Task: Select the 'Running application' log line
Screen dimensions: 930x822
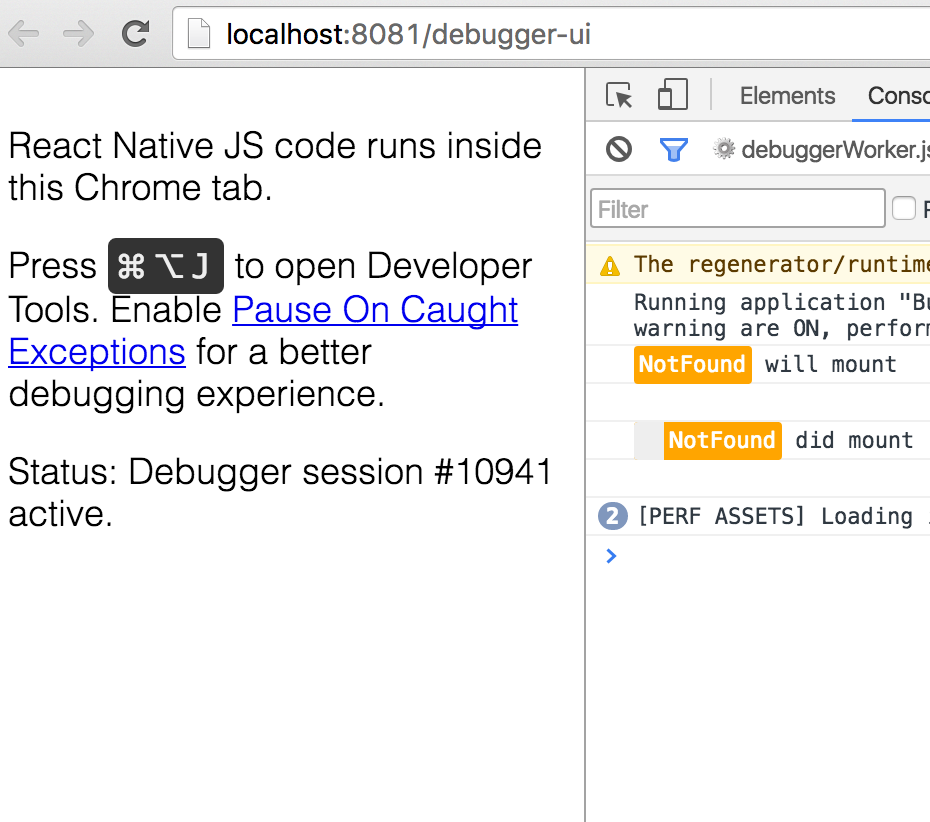Action: [x=782, y=315]
